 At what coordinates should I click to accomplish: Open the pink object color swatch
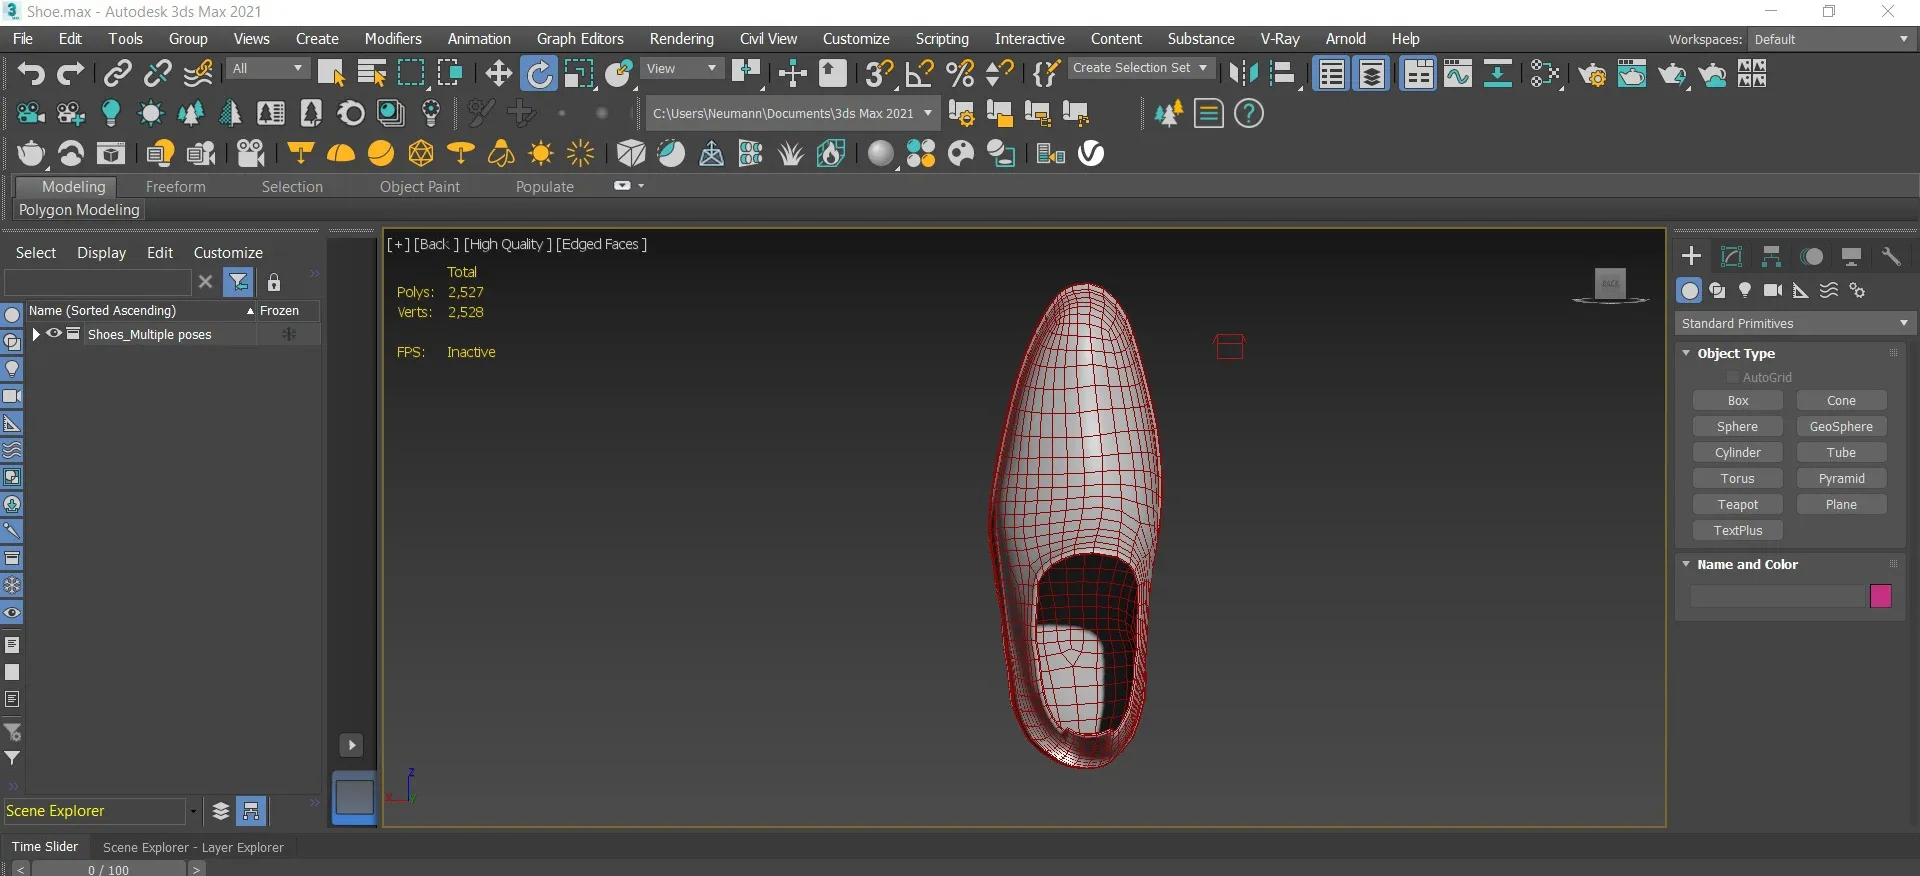click(x=1880, y=596)
